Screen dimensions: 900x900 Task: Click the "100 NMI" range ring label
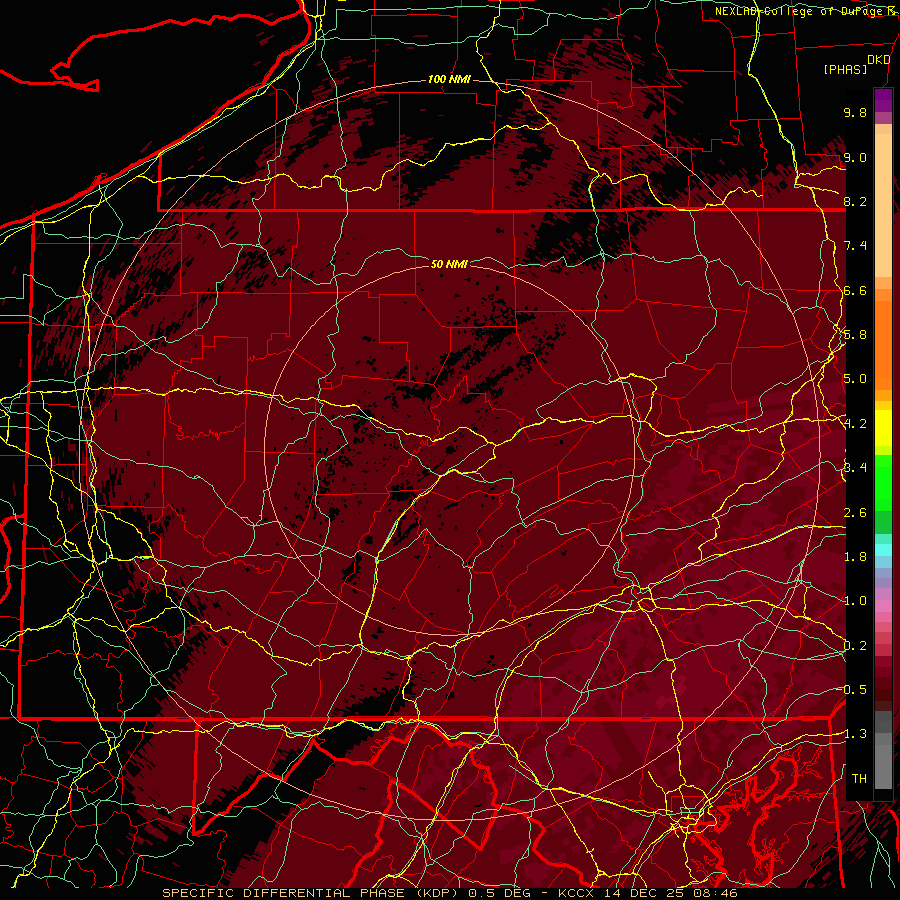449,79
